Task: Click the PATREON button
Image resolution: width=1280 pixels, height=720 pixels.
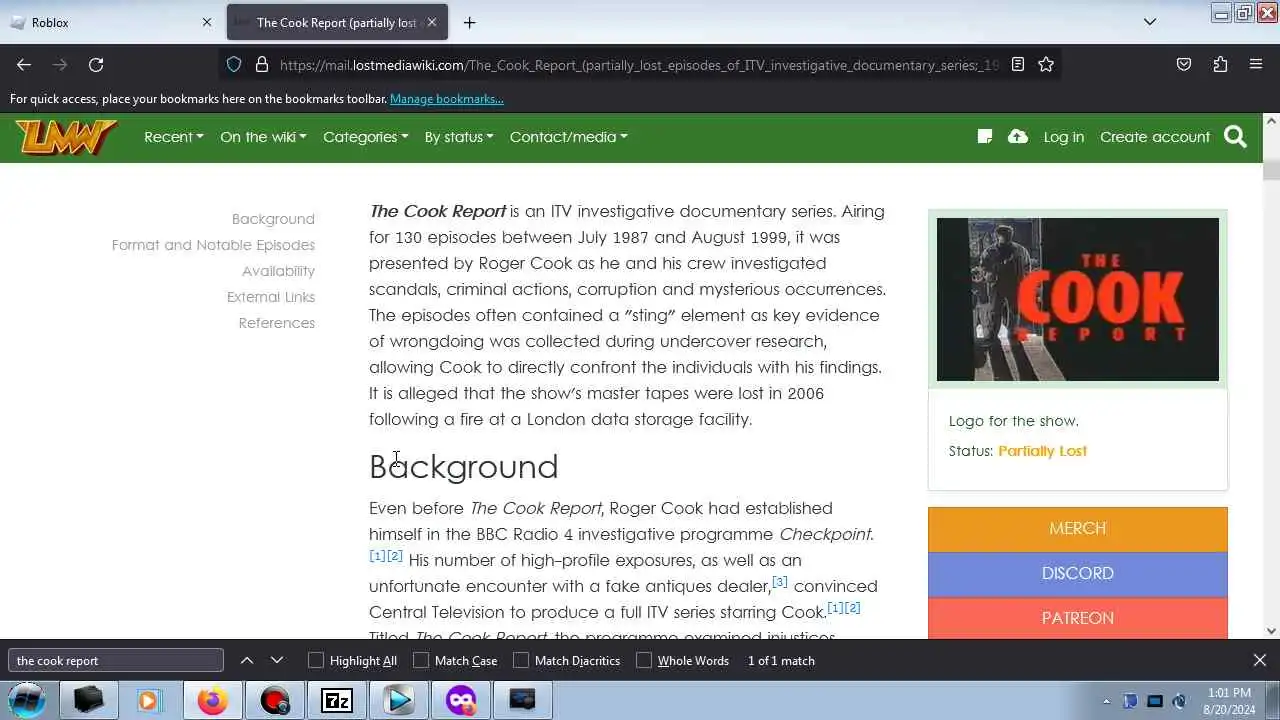Action: pyautogui.click(x=1077, y=618)
